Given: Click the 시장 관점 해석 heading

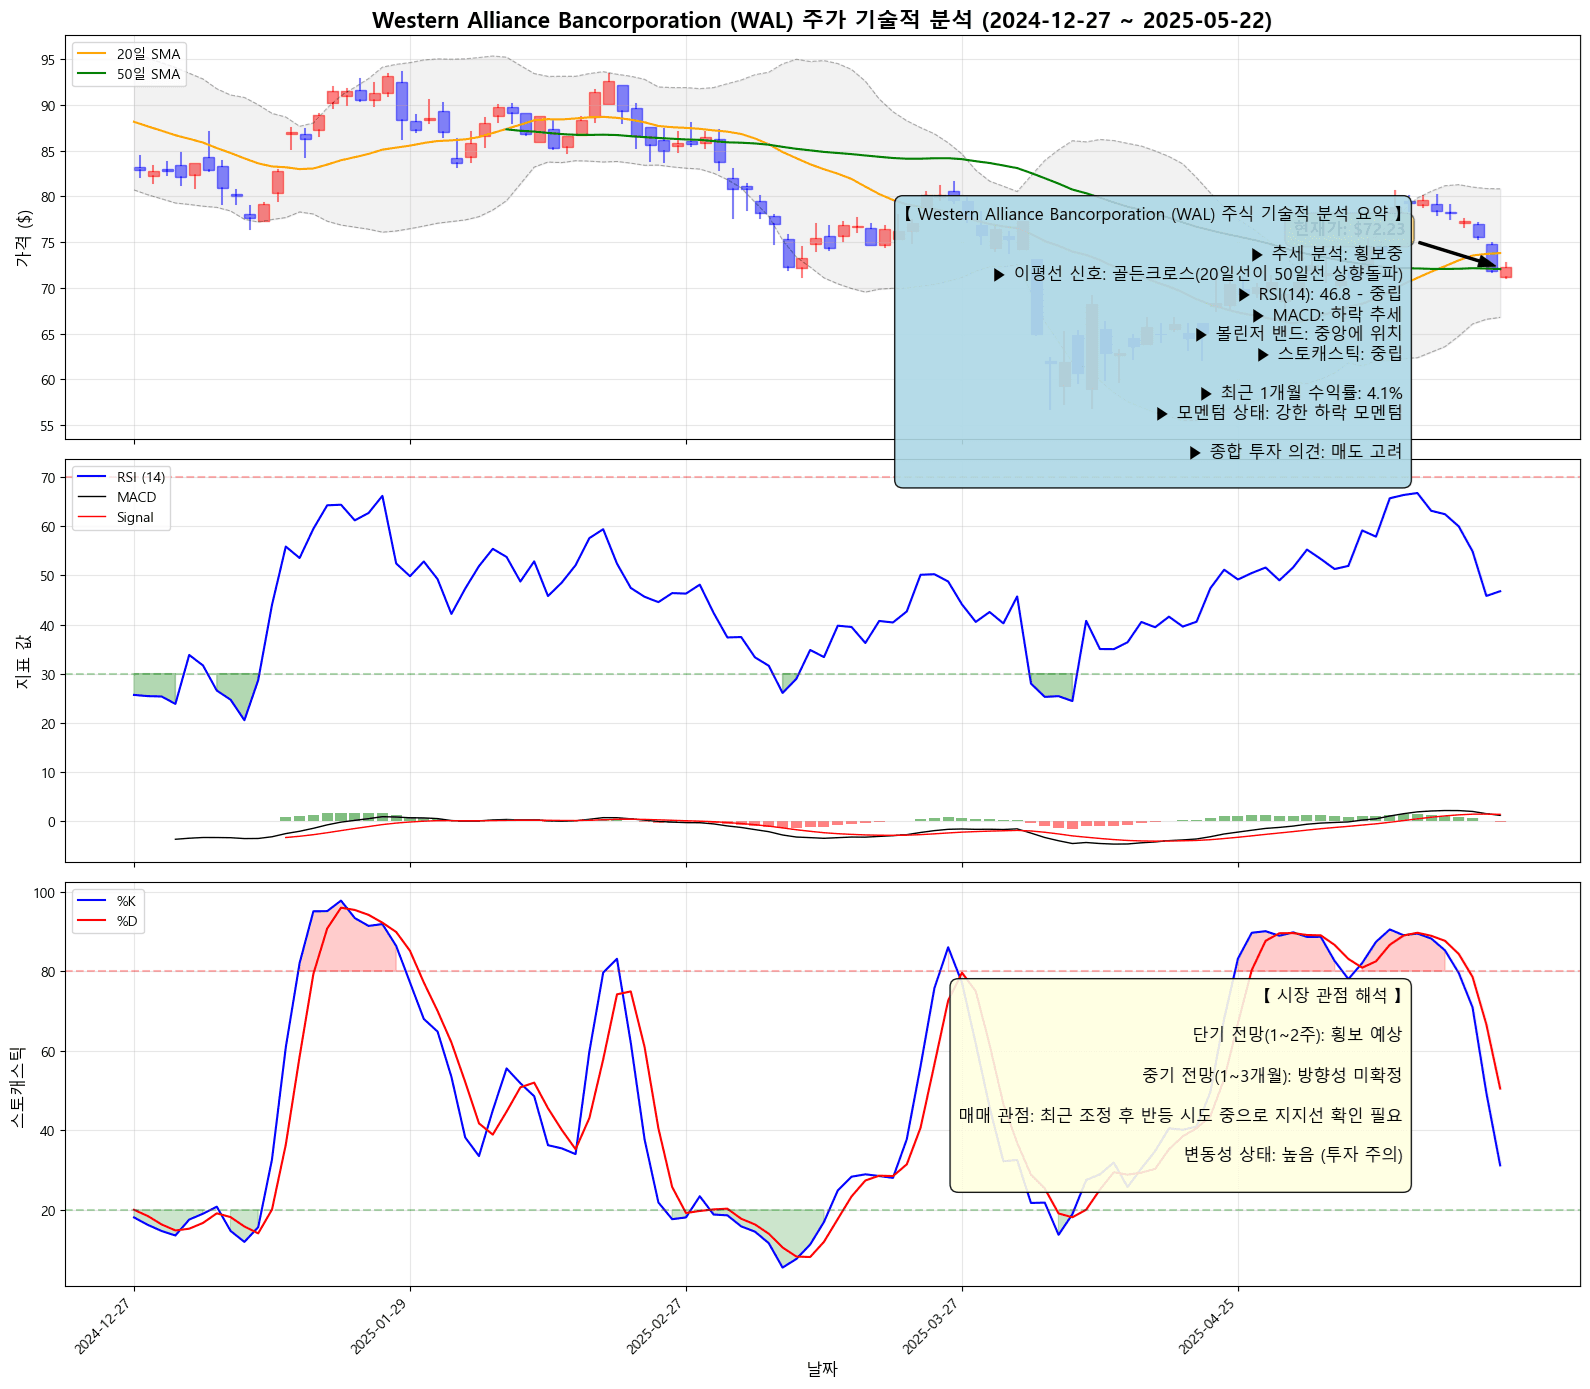Looking at the screenshot, I should pos(1332,995).
